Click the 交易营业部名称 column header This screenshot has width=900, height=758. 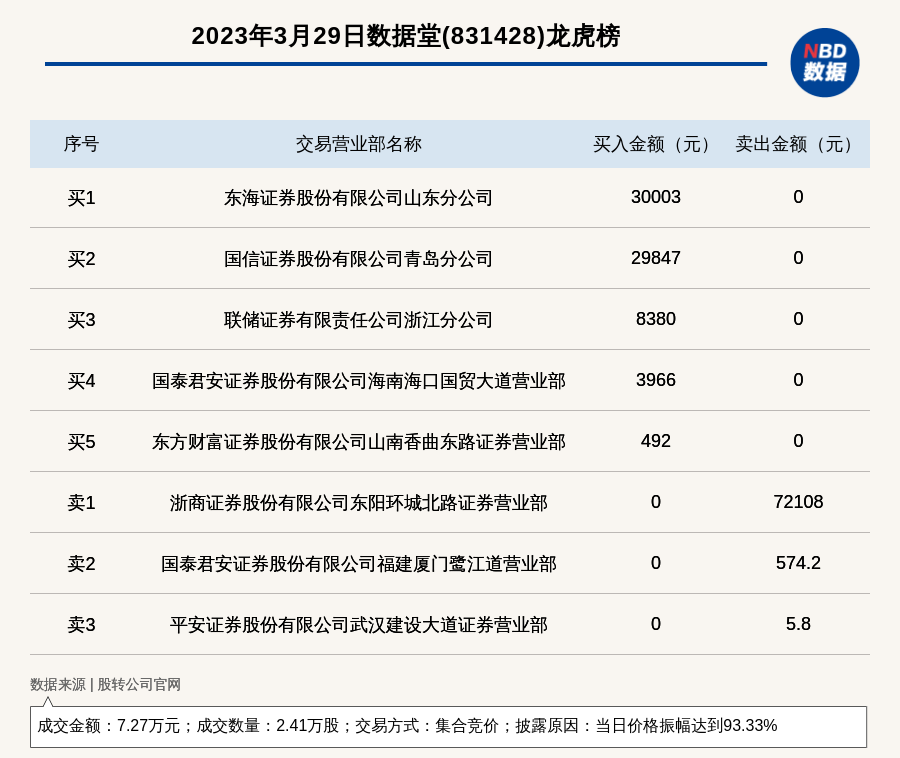click(x=359, y=144)
